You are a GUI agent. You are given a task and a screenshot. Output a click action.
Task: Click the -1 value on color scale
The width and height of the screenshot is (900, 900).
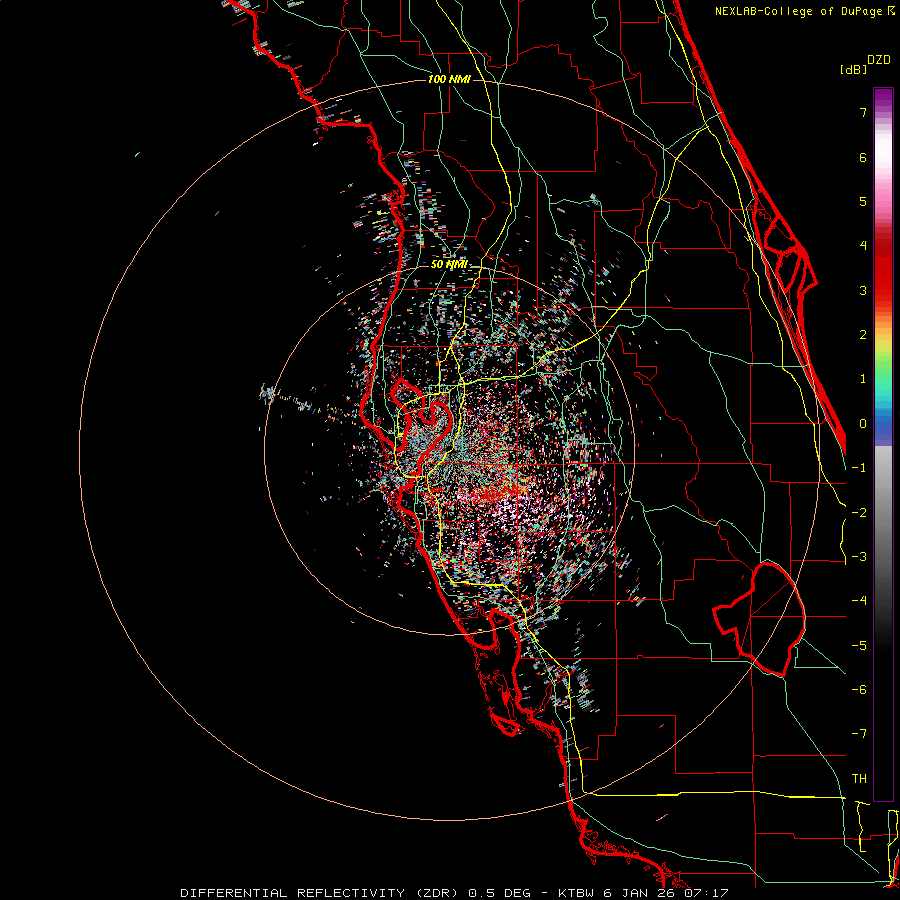(859, 468)
